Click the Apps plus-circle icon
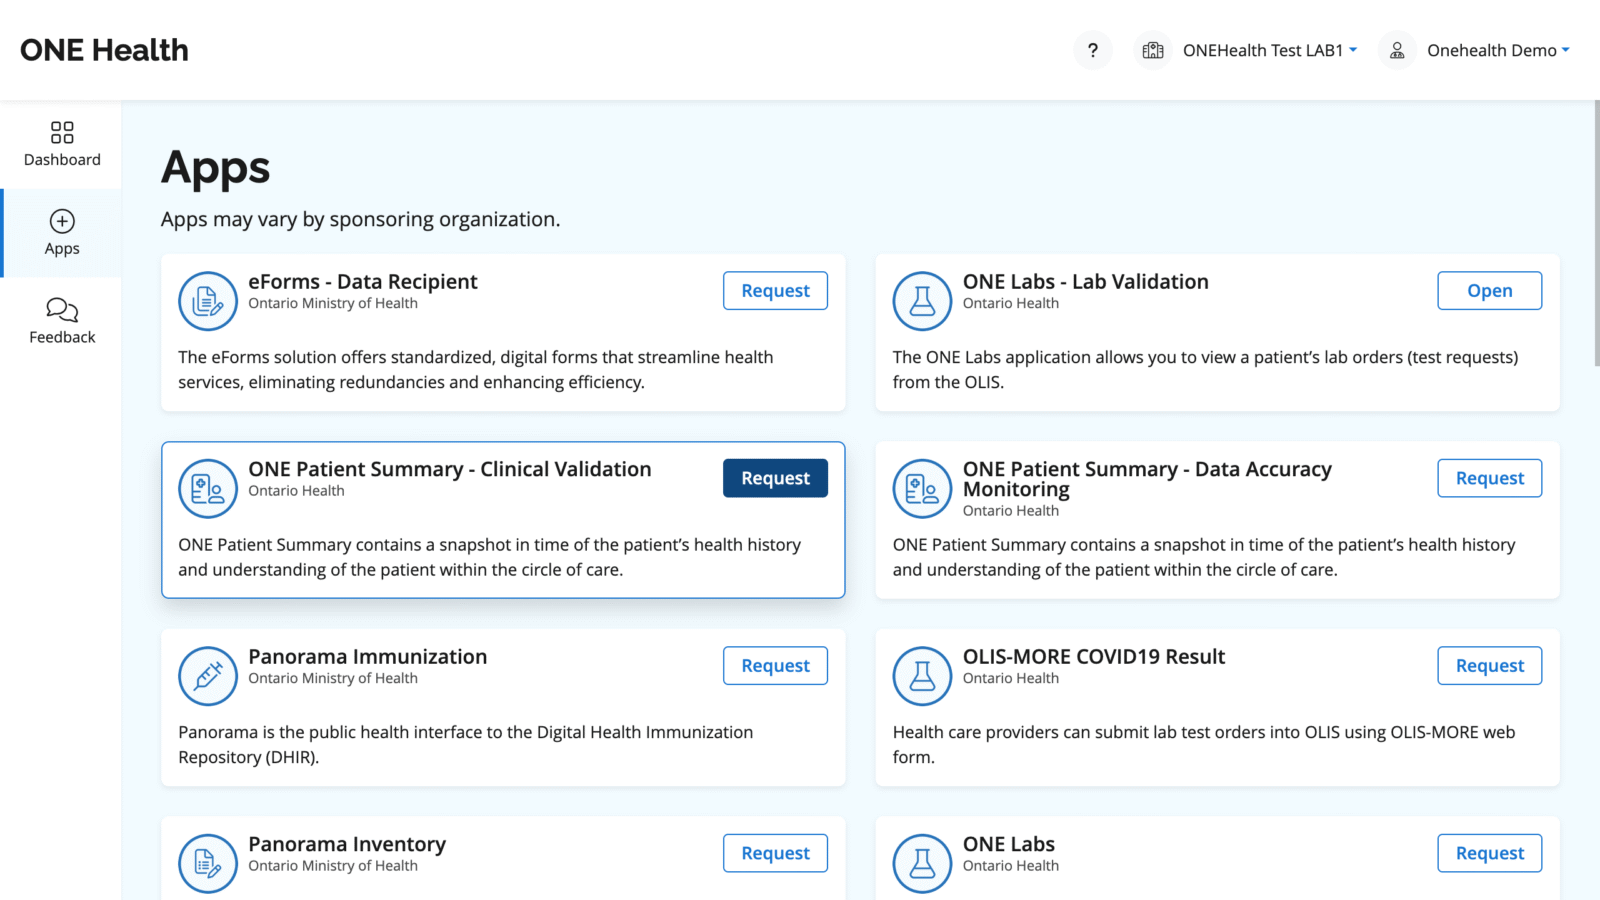The height and width of the screenshot is (900, 1600). pos(62,221)
